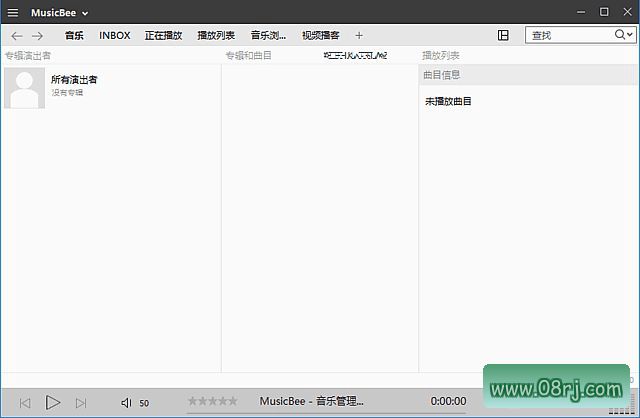This screenshot has width=640, height=418.
Task: Click the 播放列表 panel header
Action: (441, 56)
